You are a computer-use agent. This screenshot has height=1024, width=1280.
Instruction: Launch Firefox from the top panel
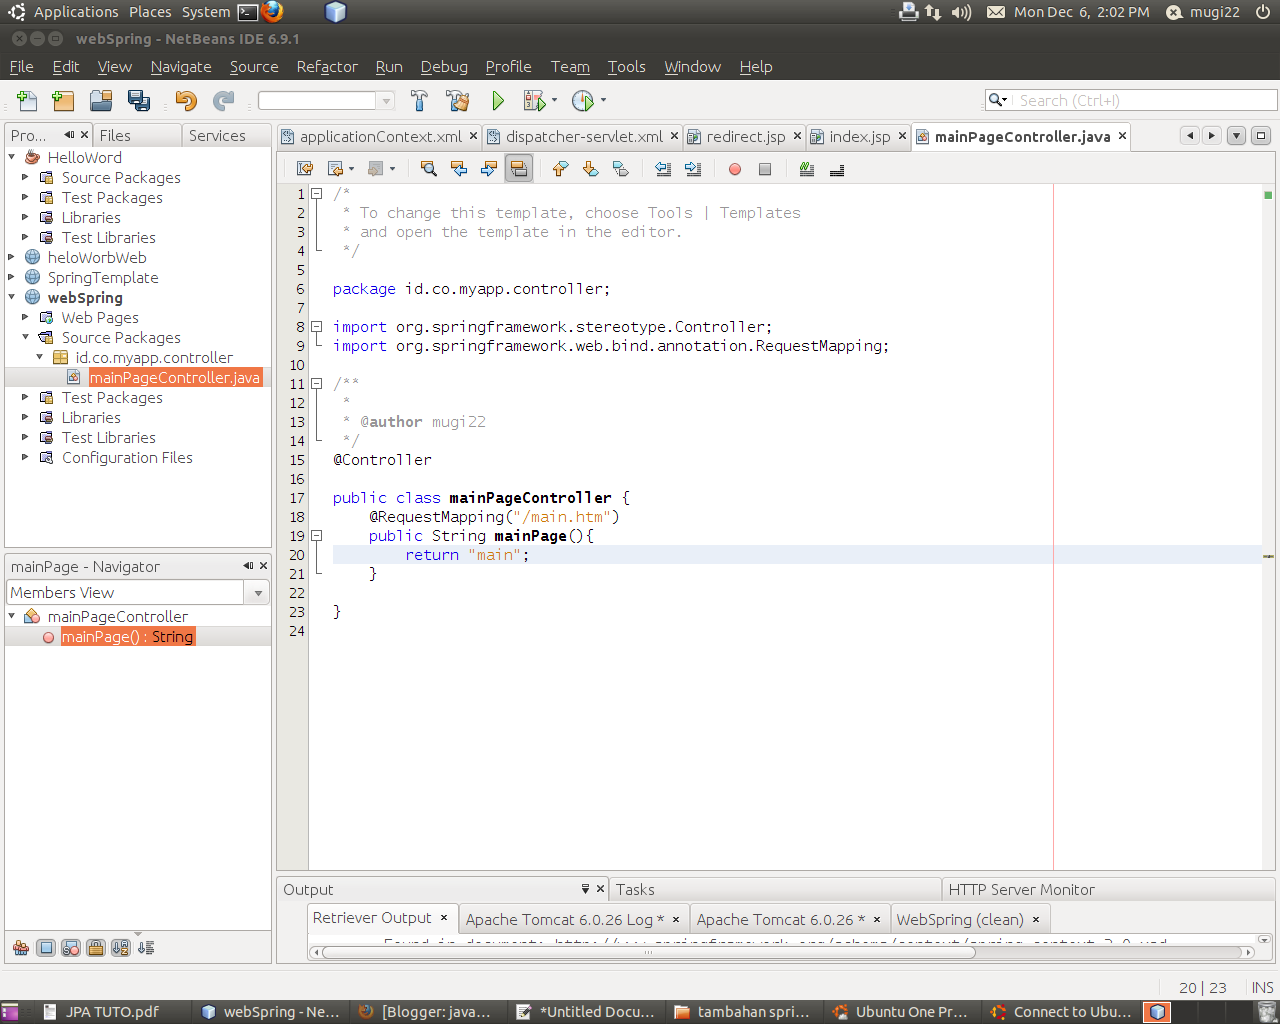272,12
